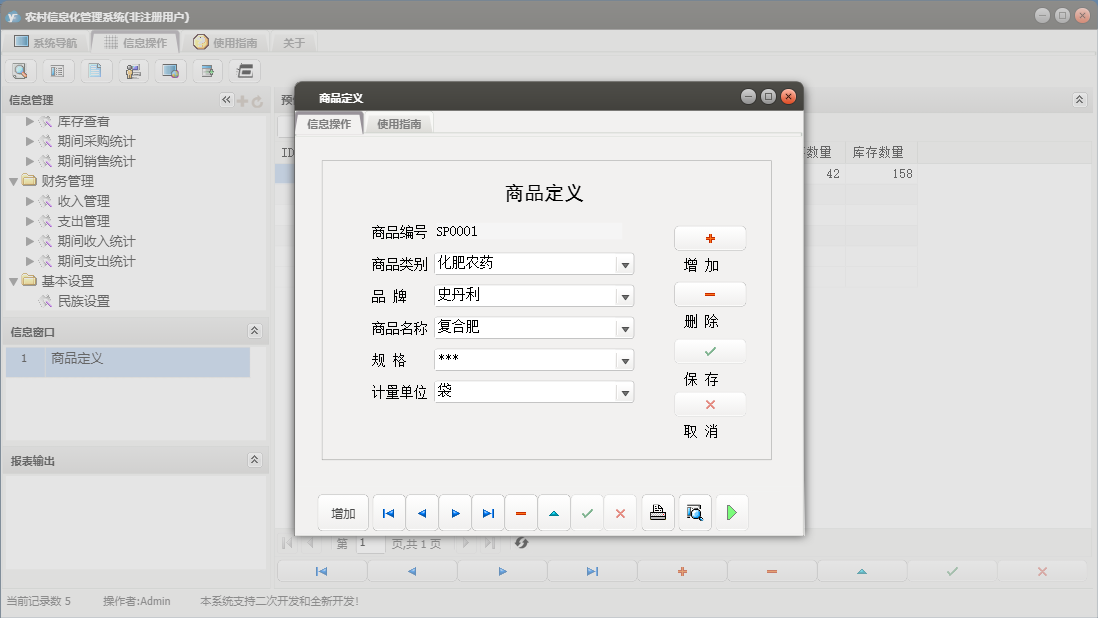The width and height of the screenshot is (1098, 618).
Task: Click the red minus button above 删除 label
Action: 710,295
